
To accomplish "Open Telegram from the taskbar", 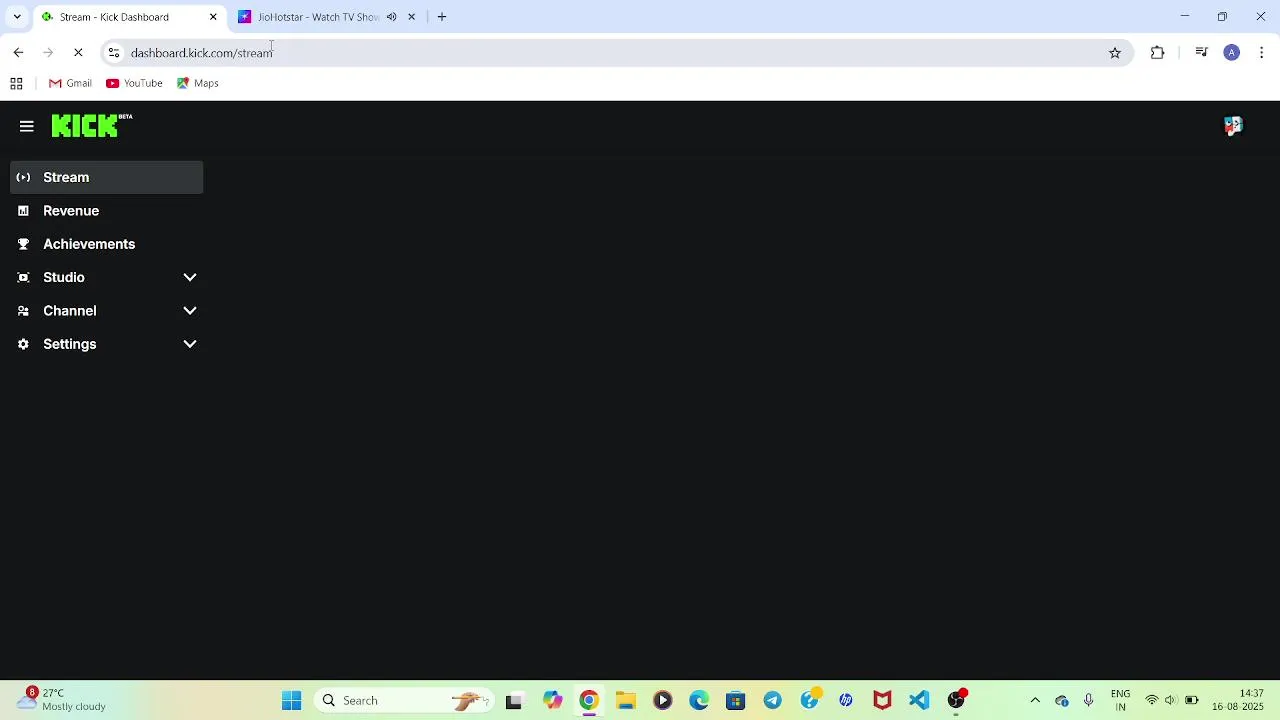I will (772, 700).
